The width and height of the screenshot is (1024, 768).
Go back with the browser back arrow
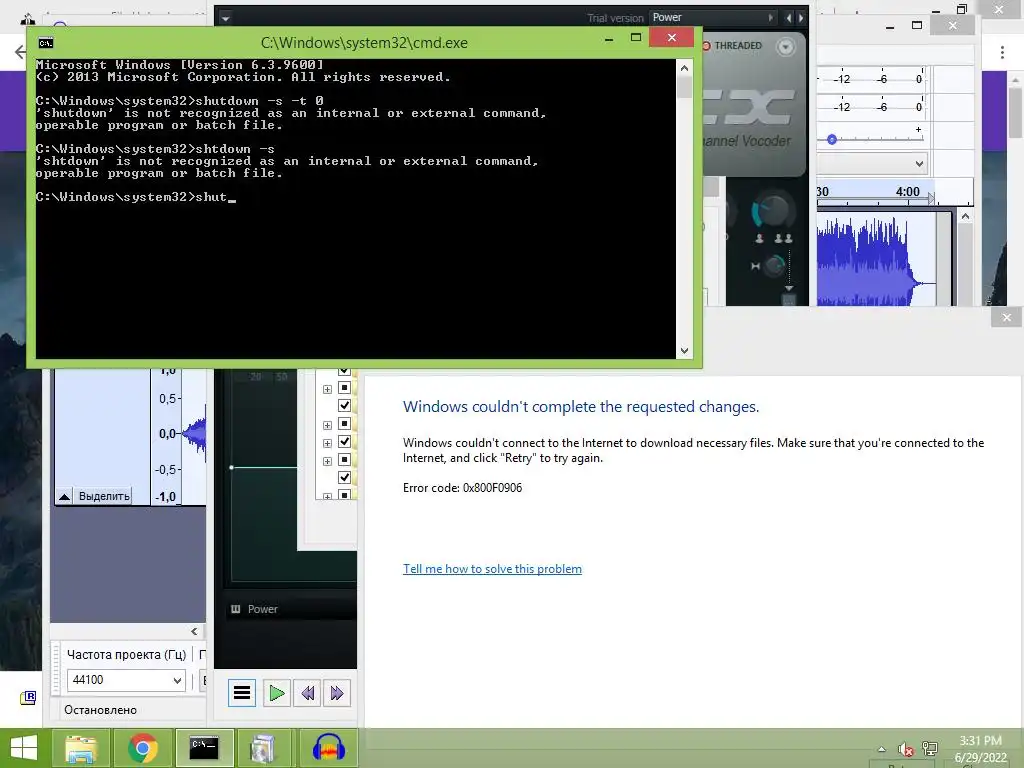pos(20,52)
